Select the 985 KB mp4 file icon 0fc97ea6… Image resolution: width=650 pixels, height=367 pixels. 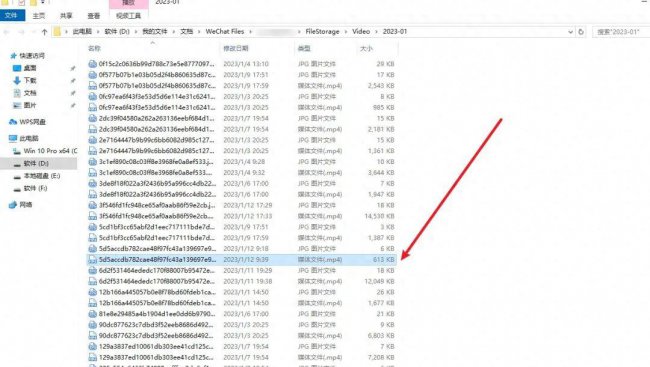pyautogui.click(x=92, y=107)
